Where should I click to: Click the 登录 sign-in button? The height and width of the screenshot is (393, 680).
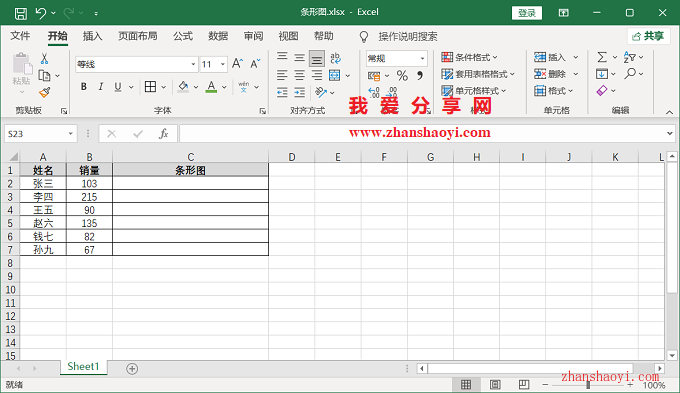527,13
